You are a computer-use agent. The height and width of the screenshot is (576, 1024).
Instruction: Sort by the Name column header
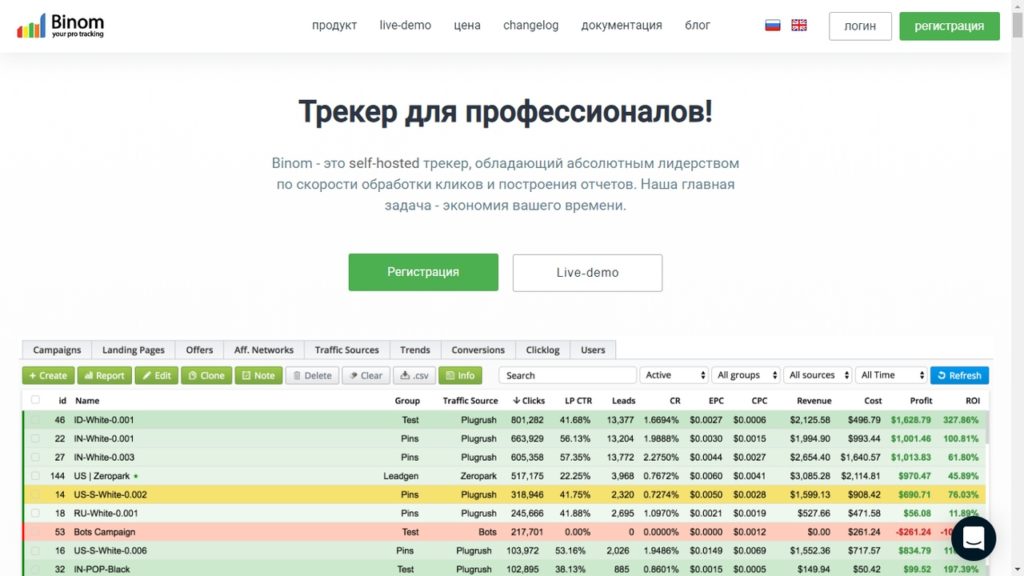click(87, 401)
